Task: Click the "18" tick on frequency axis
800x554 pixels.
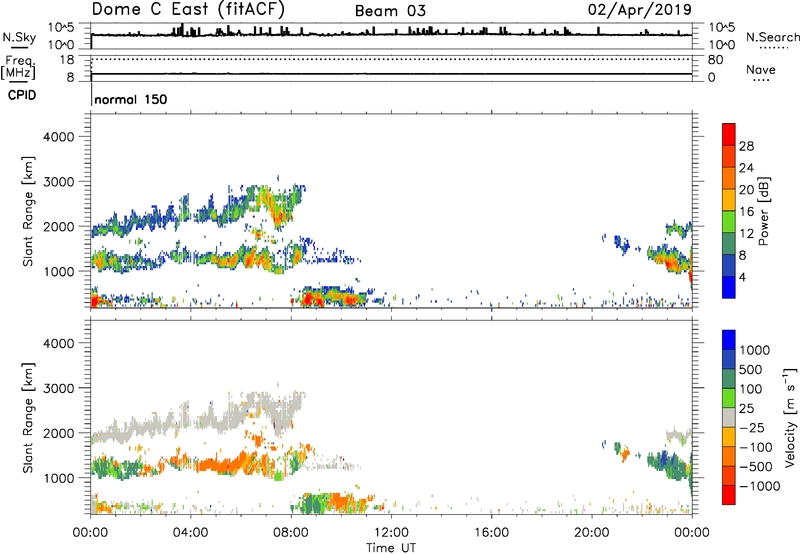Action: point(67,60)
